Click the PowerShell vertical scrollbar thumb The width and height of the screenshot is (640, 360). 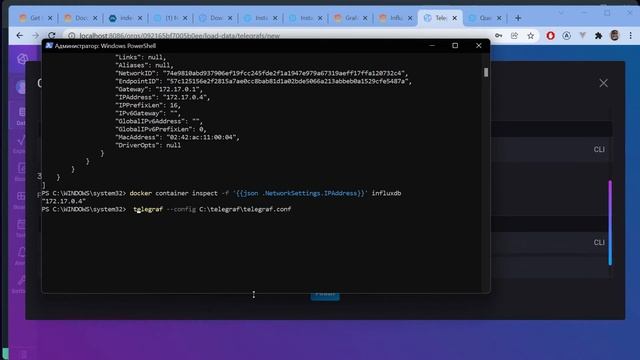click(485, 72)
